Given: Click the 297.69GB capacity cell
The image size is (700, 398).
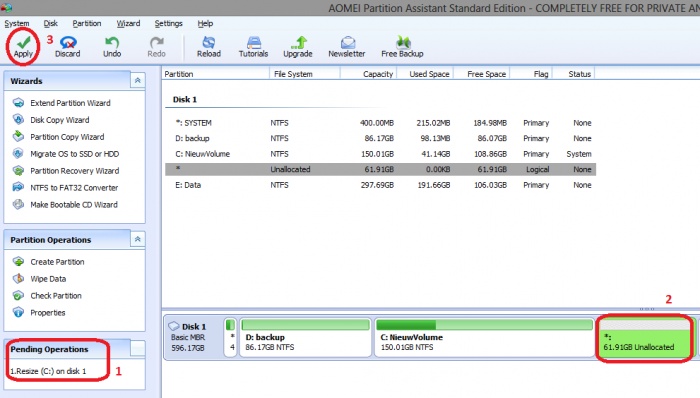Looking at the screenshot, I should point(377,185).
